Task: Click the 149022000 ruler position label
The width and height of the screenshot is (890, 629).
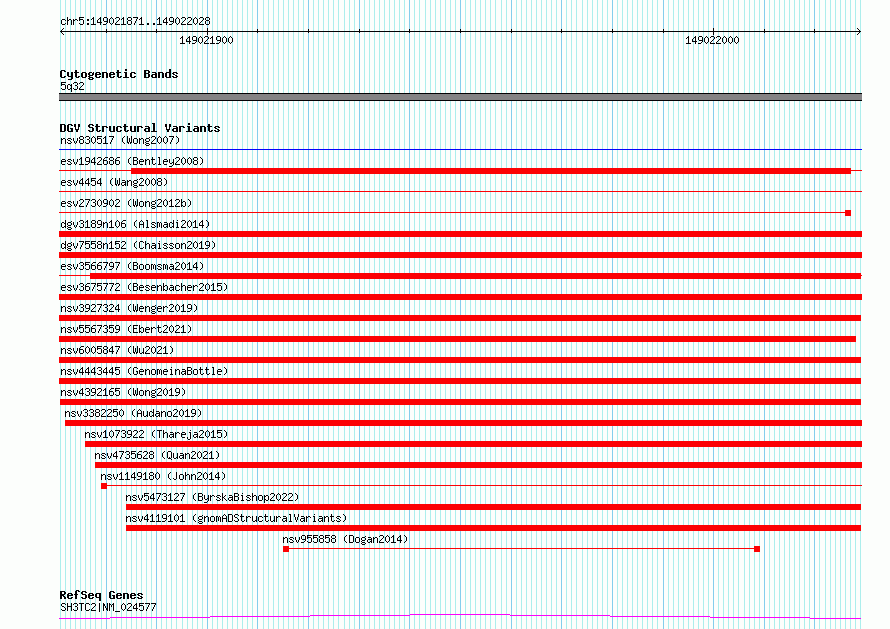Action: click(712, 40)
